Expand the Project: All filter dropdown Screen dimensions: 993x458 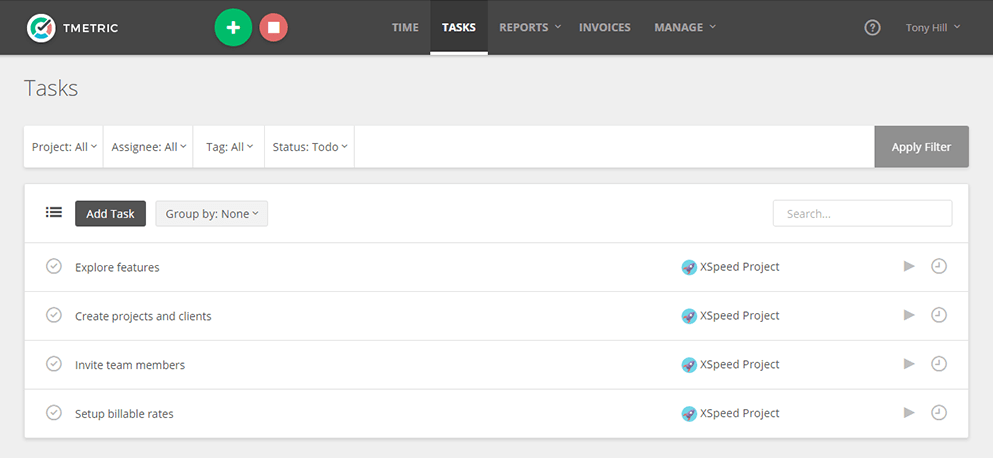(x=64, y=147)
